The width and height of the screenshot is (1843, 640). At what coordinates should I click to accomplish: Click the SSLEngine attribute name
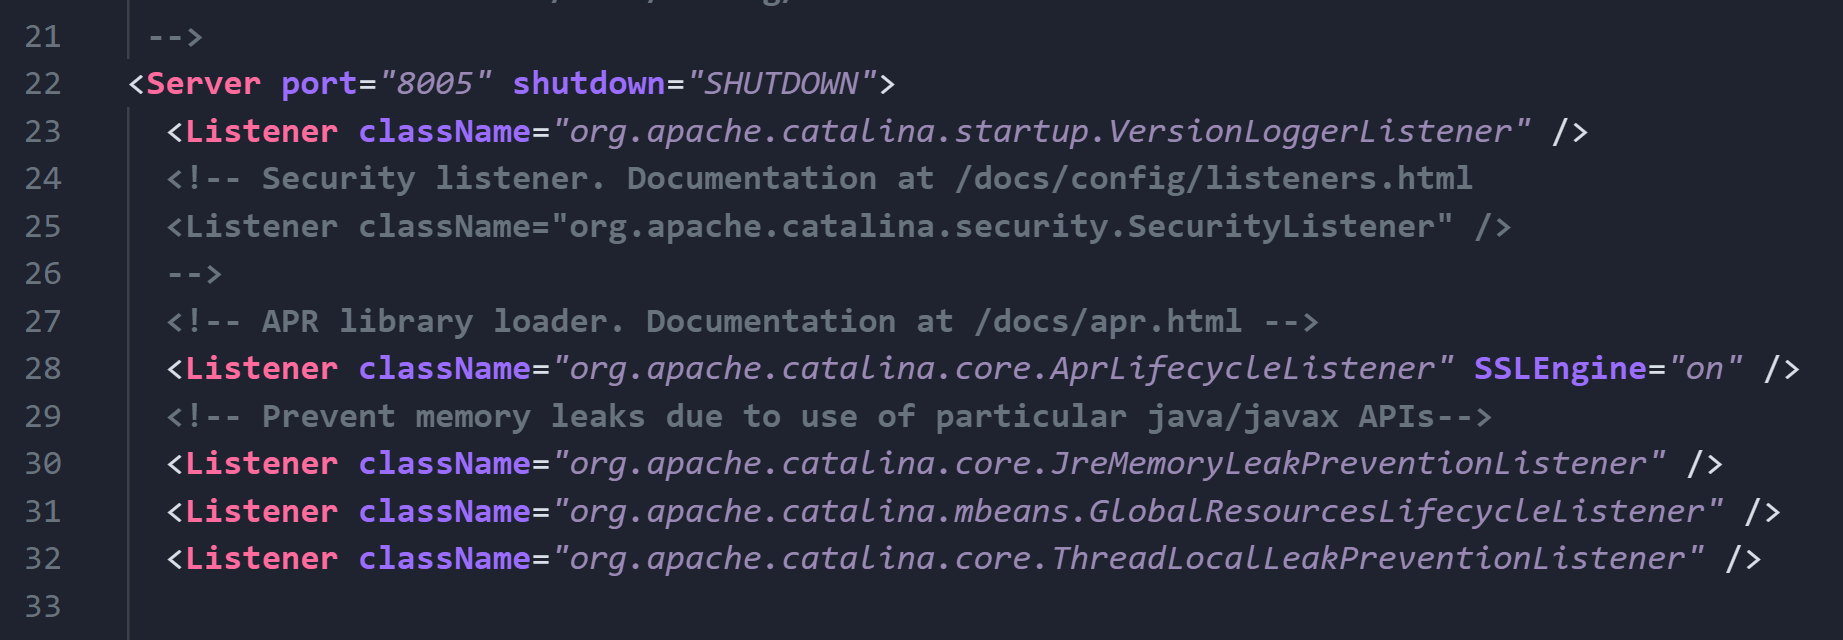tap(1560, 368)
